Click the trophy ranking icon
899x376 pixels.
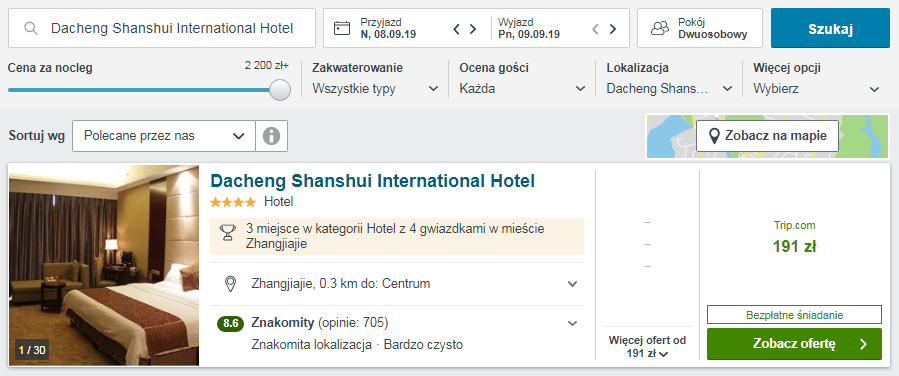tap(228, 232)
